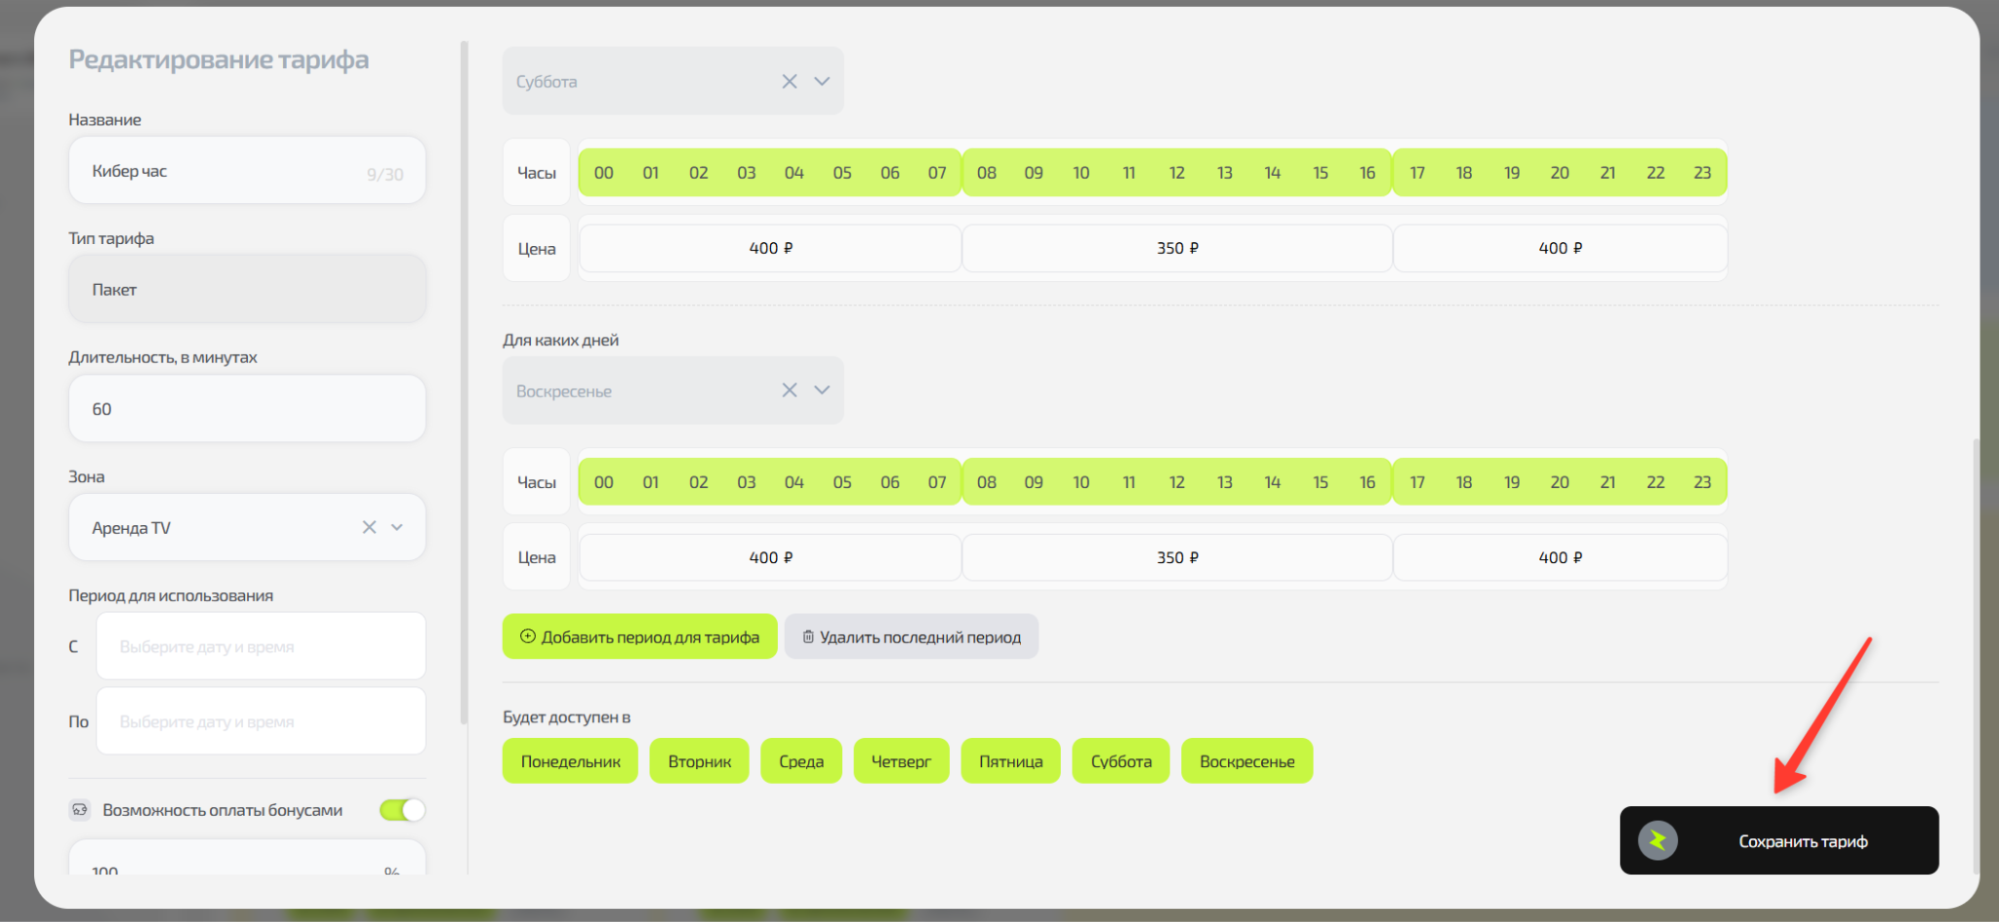Select hour 12 in the Sunday hours row
Viewport: 1999px width, 923px height.
1176,482
